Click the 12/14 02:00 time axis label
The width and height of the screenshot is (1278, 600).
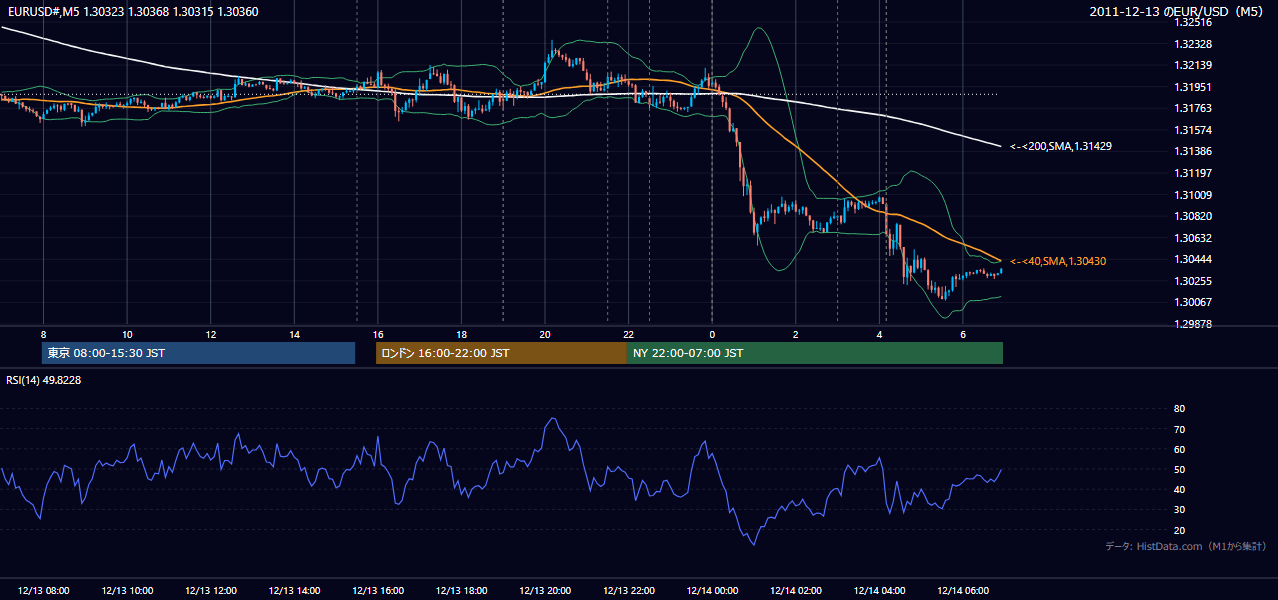coord(796,590)
